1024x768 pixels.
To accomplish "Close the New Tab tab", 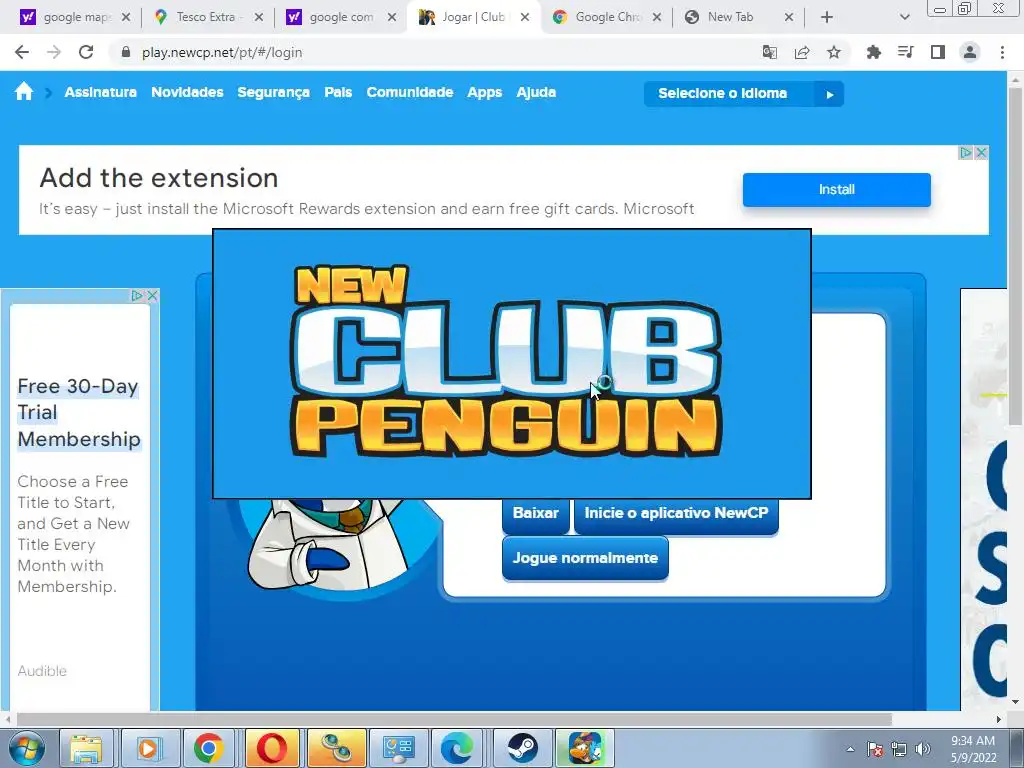I will [788, 18].
